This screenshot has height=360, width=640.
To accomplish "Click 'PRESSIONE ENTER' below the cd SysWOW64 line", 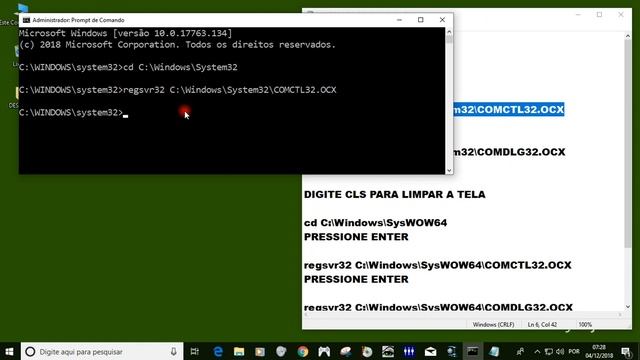I will point(356,237).
